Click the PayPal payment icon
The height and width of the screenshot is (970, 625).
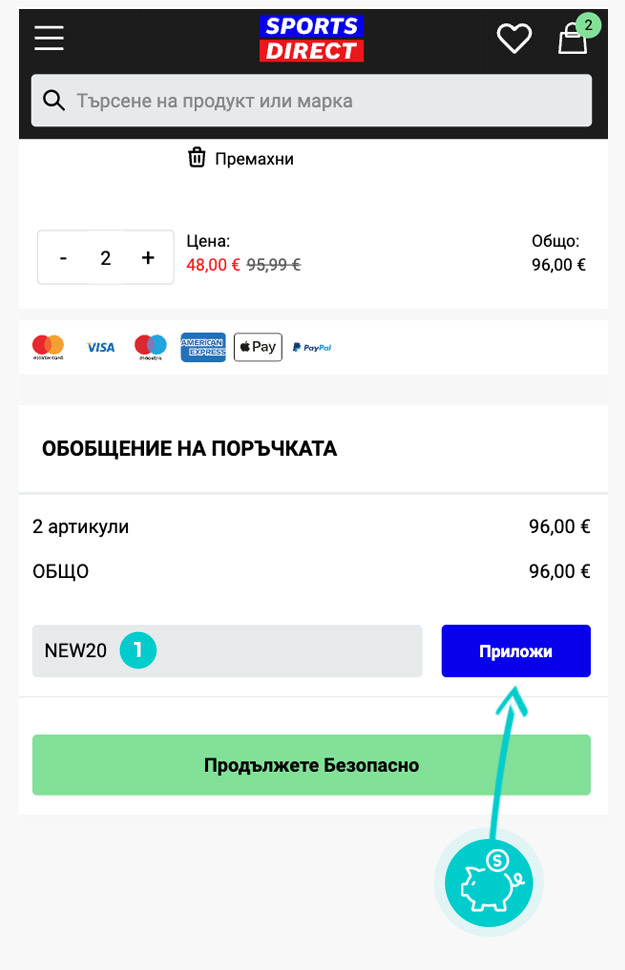(312, 347)
